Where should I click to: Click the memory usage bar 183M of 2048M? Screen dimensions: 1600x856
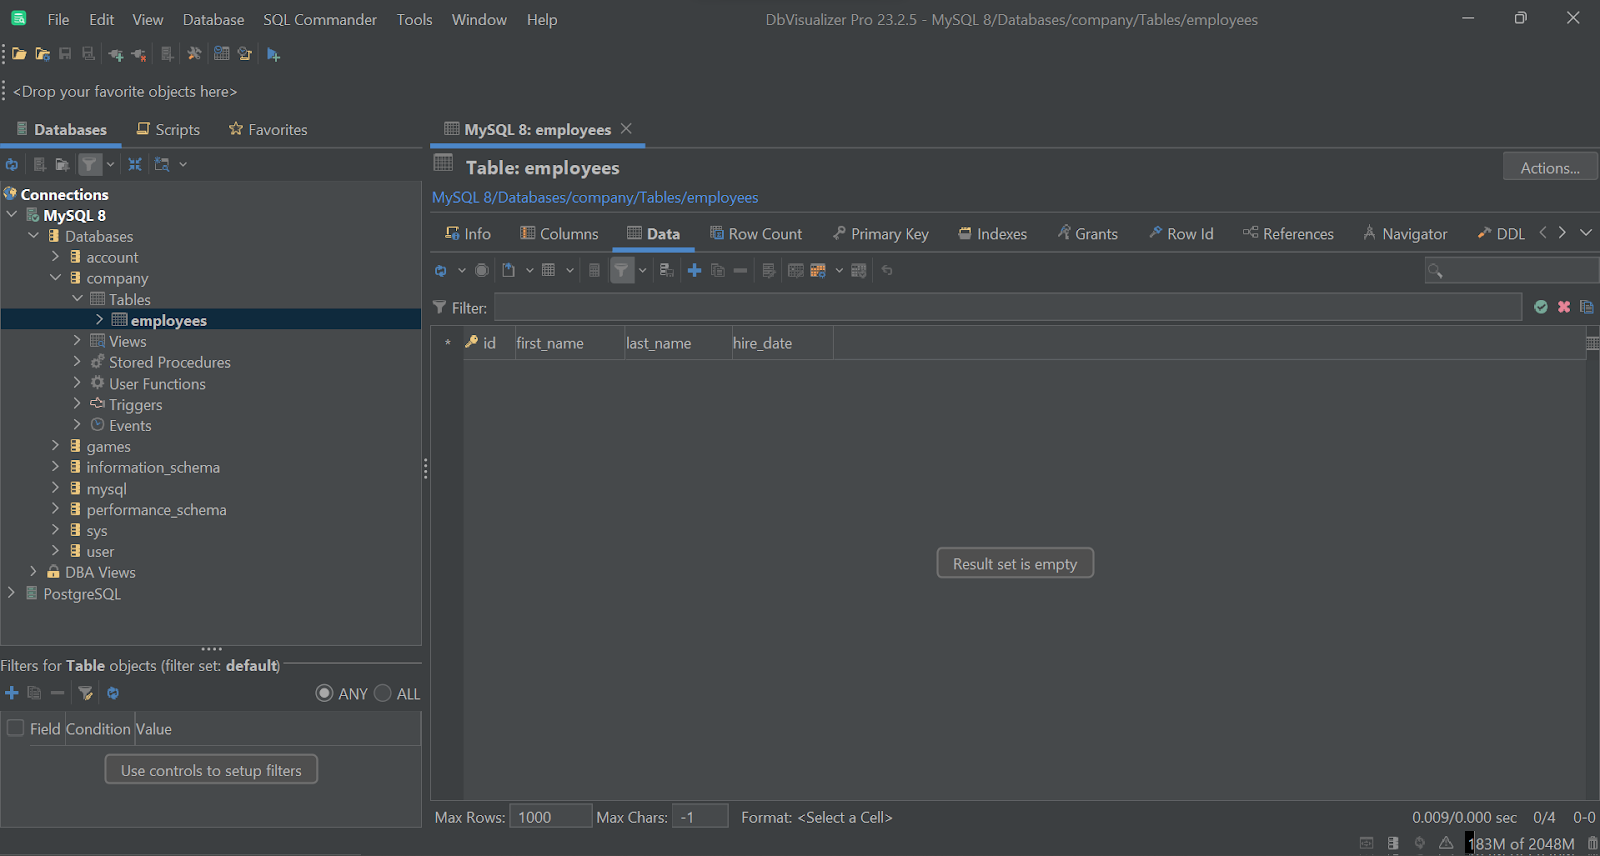tap(1520, 844)
